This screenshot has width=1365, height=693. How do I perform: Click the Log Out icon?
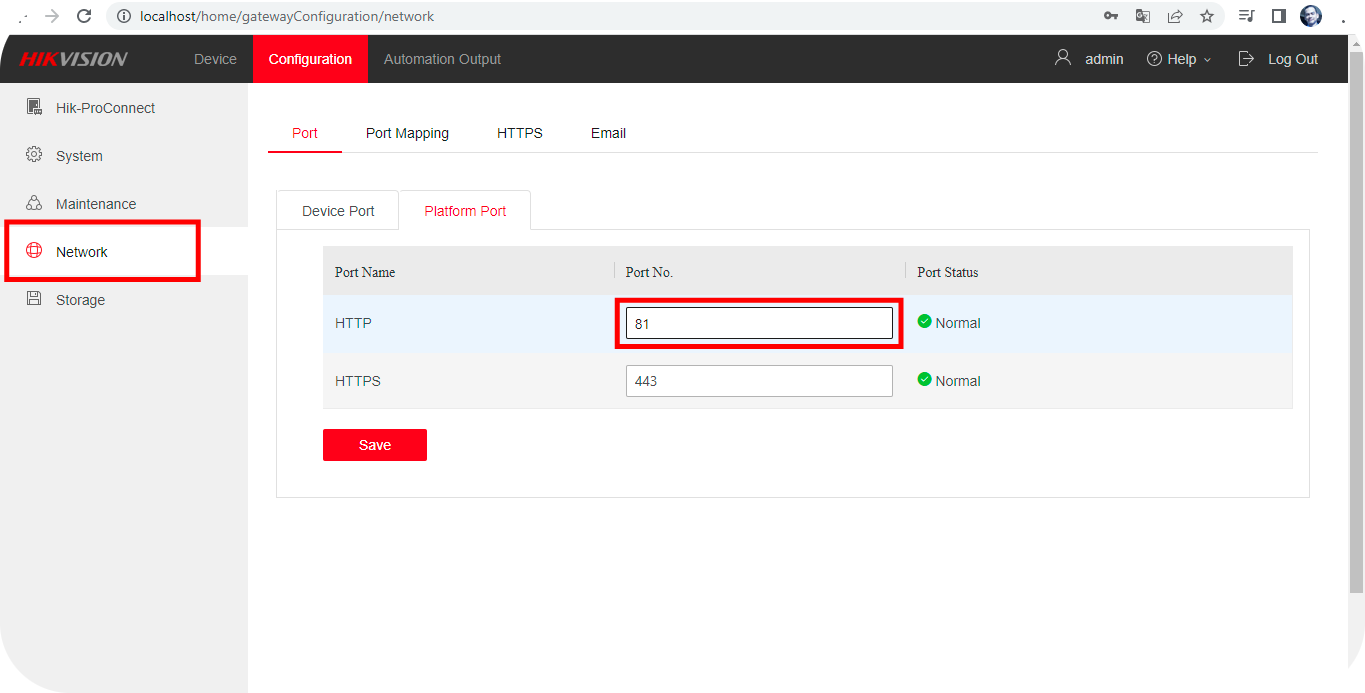coord(1246,59)
